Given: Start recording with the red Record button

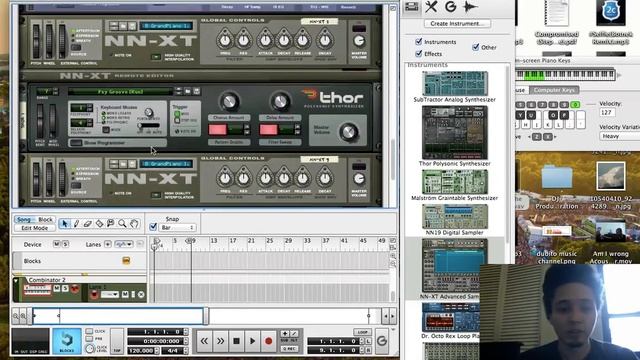Looking at the screenshot, I should [x=268, y=341].
